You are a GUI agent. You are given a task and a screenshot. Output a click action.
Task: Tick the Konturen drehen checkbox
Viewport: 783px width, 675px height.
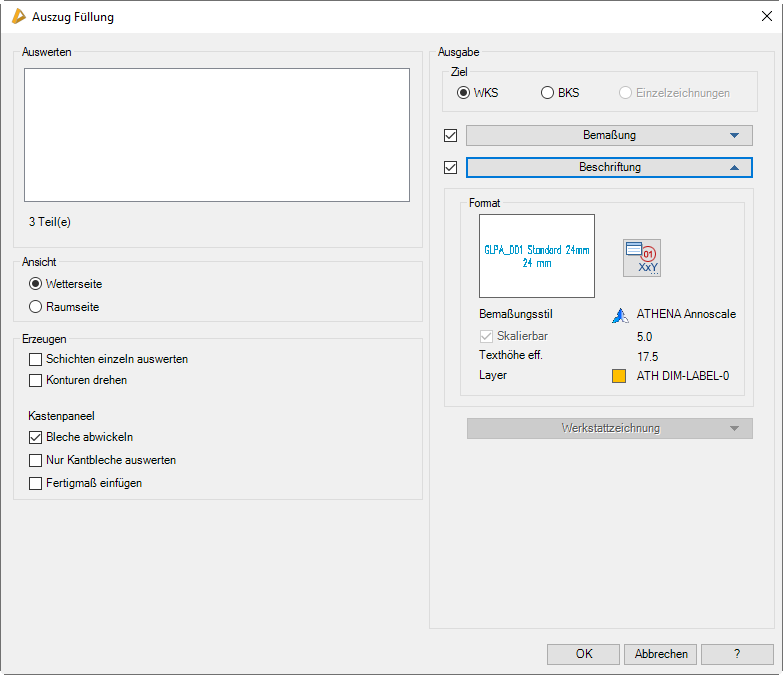[36, 380]
